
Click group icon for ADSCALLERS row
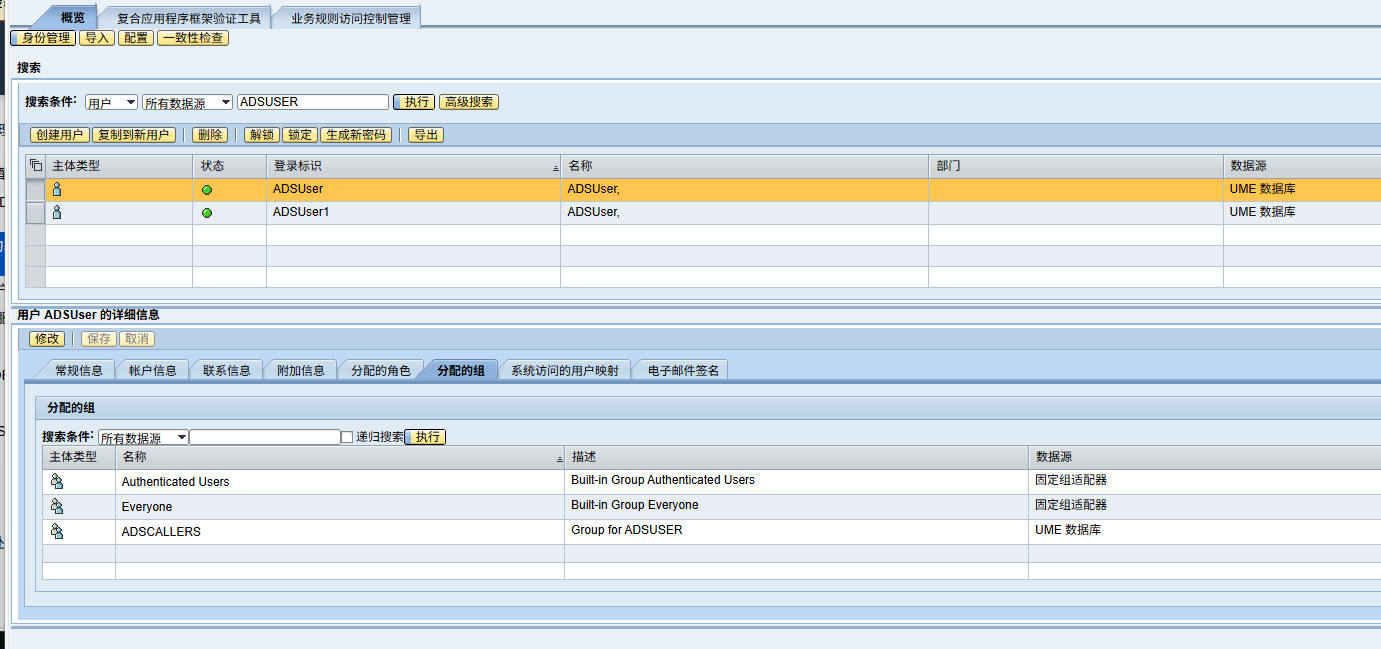57,531
